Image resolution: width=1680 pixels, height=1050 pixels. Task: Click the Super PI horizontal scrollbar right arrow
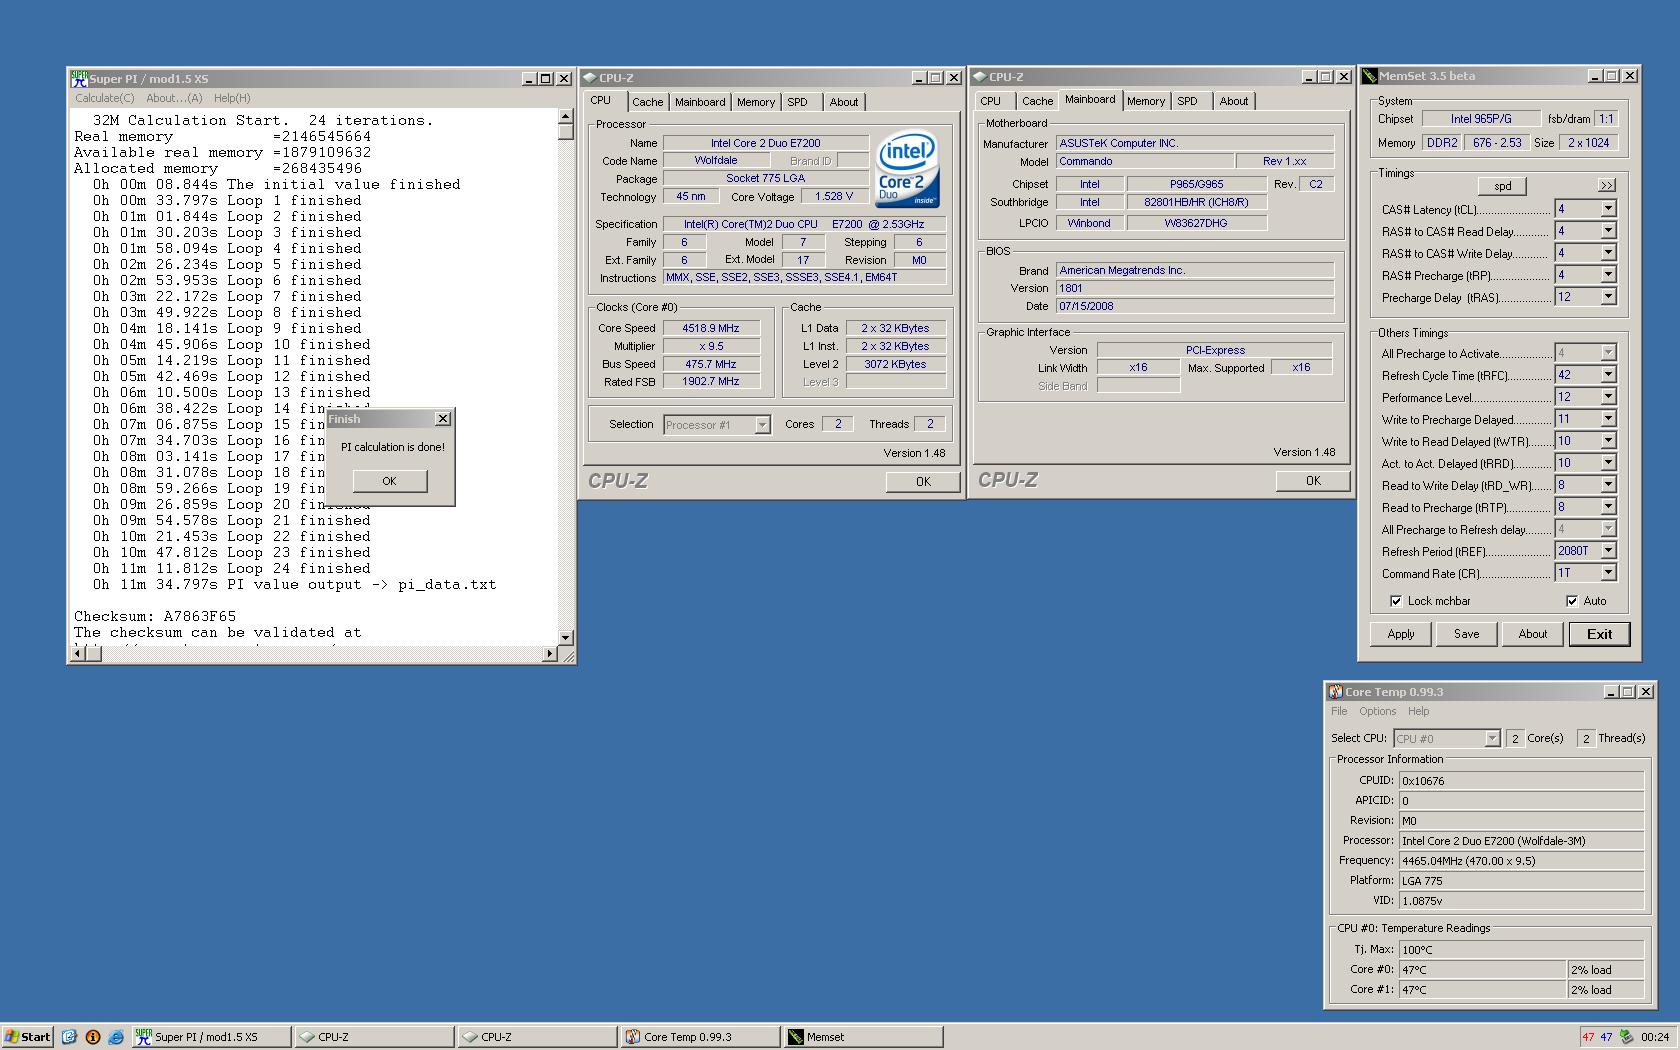[x=549, y=654]
